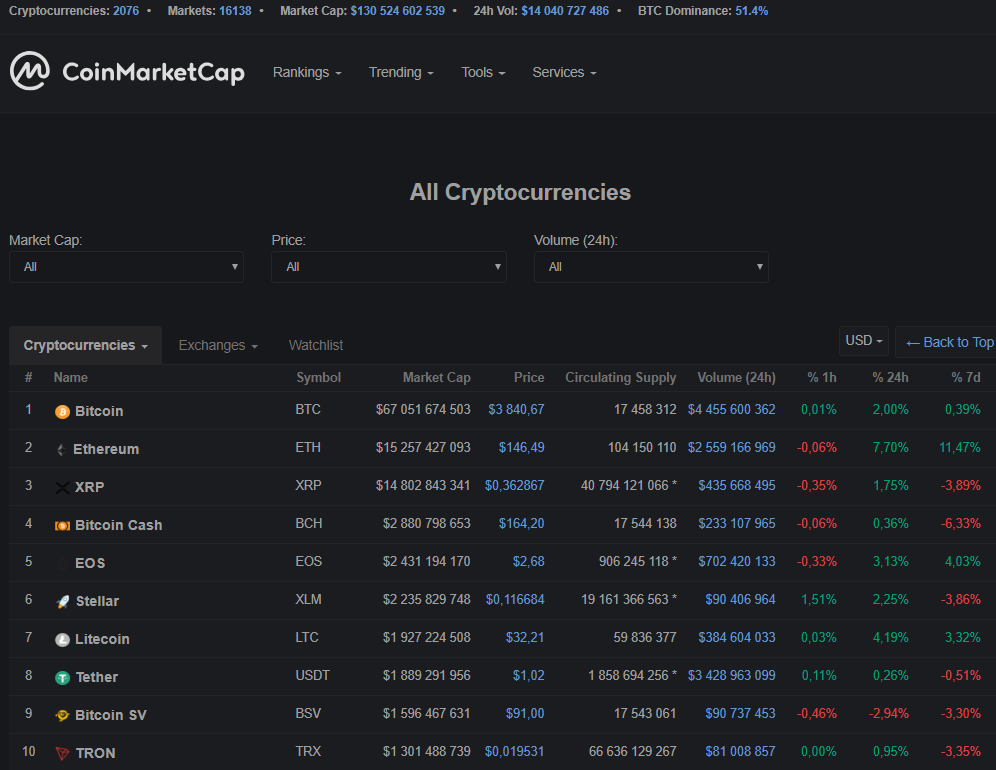Switch to the Watchlist tab
The height and width of the screenshot is (770, 996).
[316, 345]
